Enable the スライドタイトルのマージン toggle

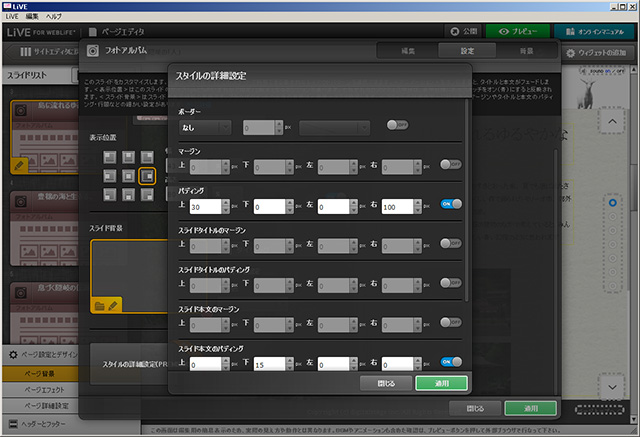450,243
